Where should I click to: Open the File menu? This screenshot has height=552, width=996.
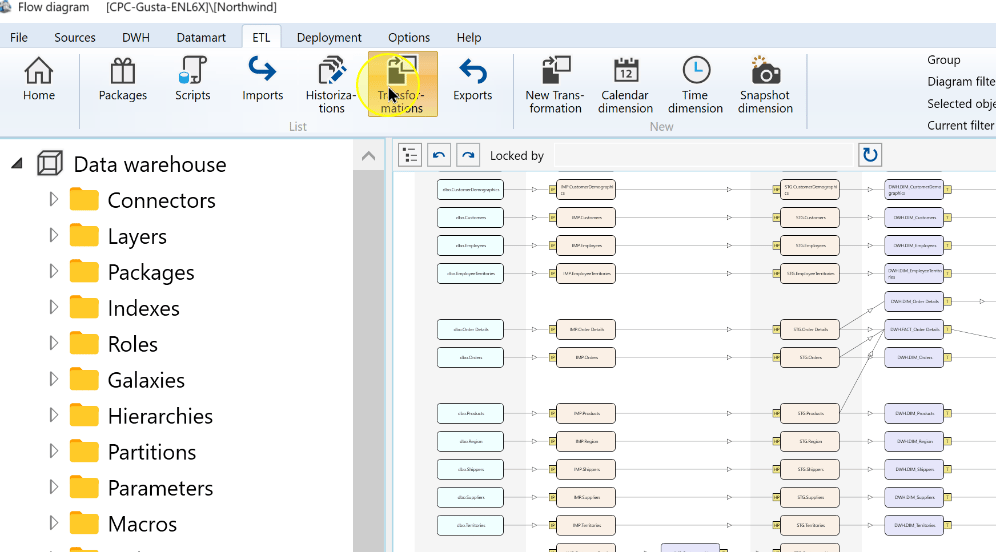pos(19,37)
